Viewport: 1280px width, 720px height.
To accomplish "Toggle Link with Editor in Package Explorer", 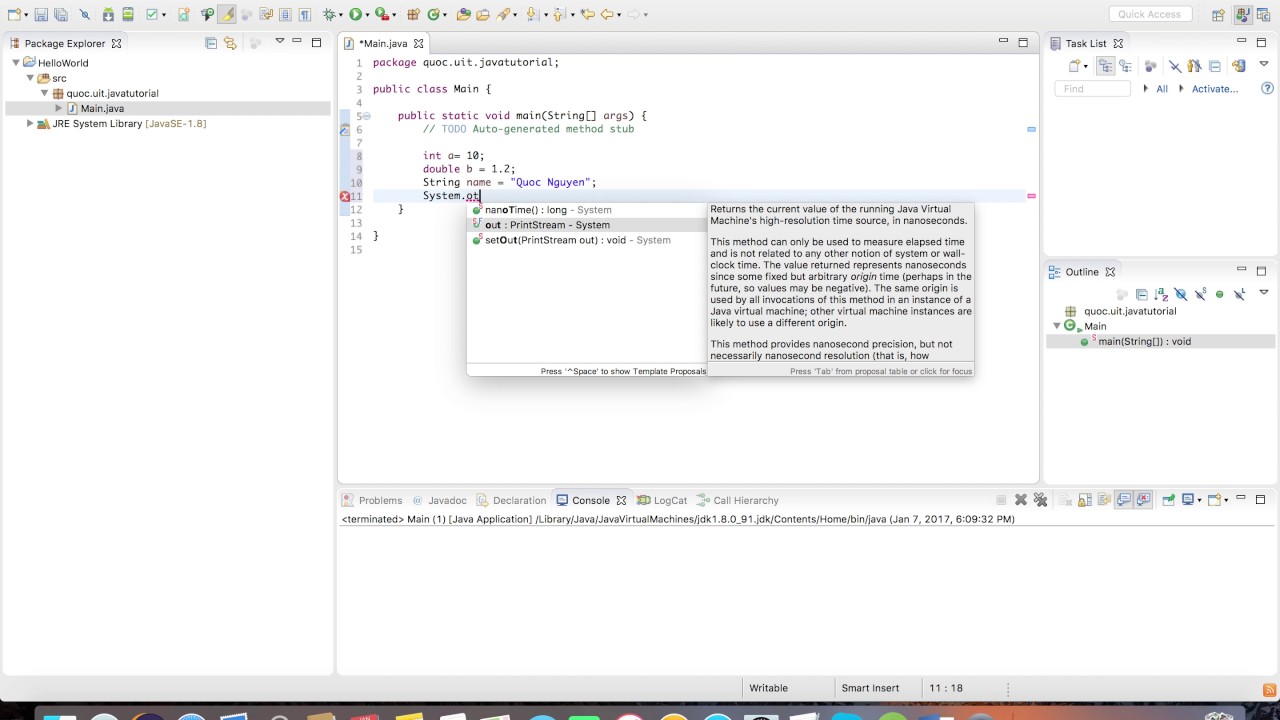I will point(230,43).
